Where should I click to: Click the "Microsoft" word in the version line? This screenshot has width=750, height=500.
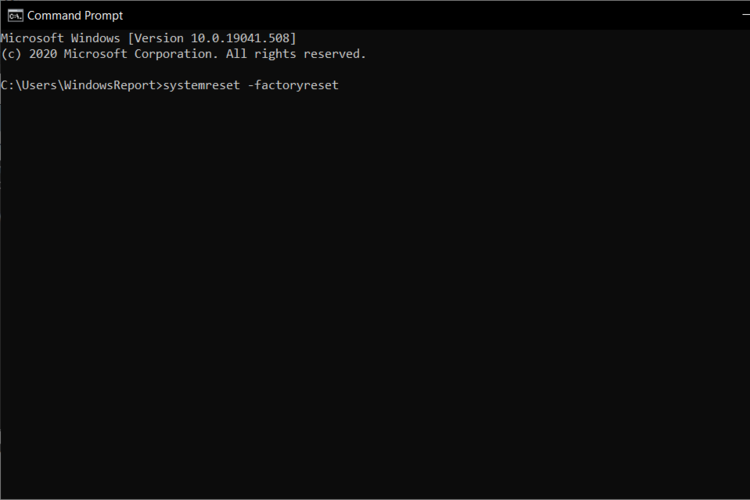coord(32,38)
